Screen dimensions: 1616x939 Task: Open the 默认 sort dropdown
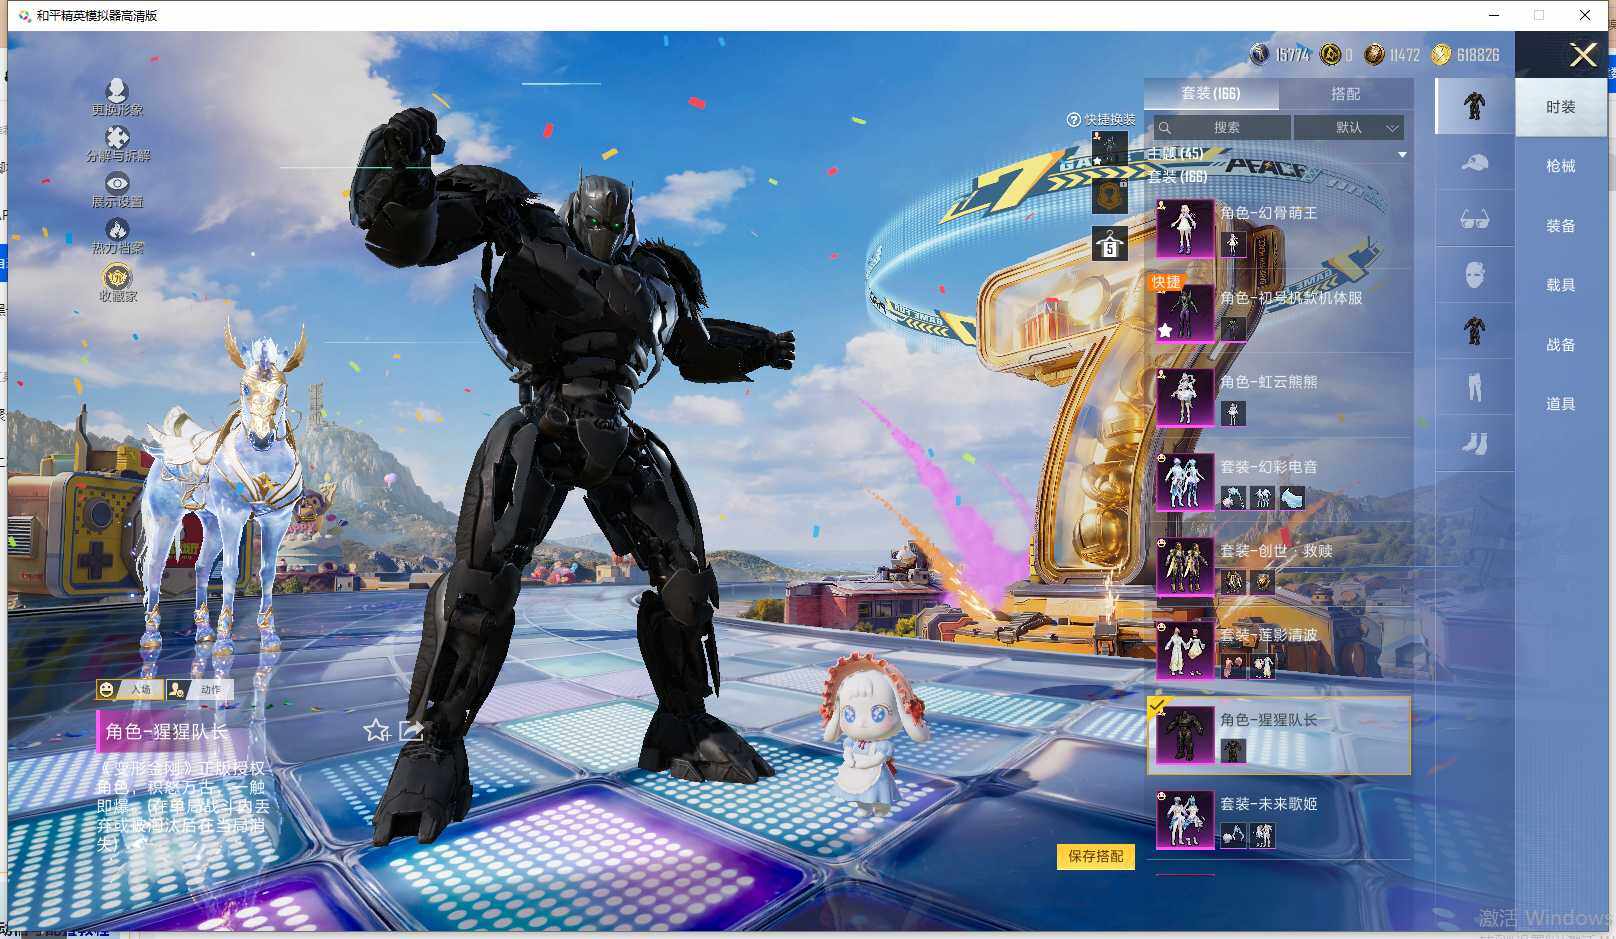1349,128
